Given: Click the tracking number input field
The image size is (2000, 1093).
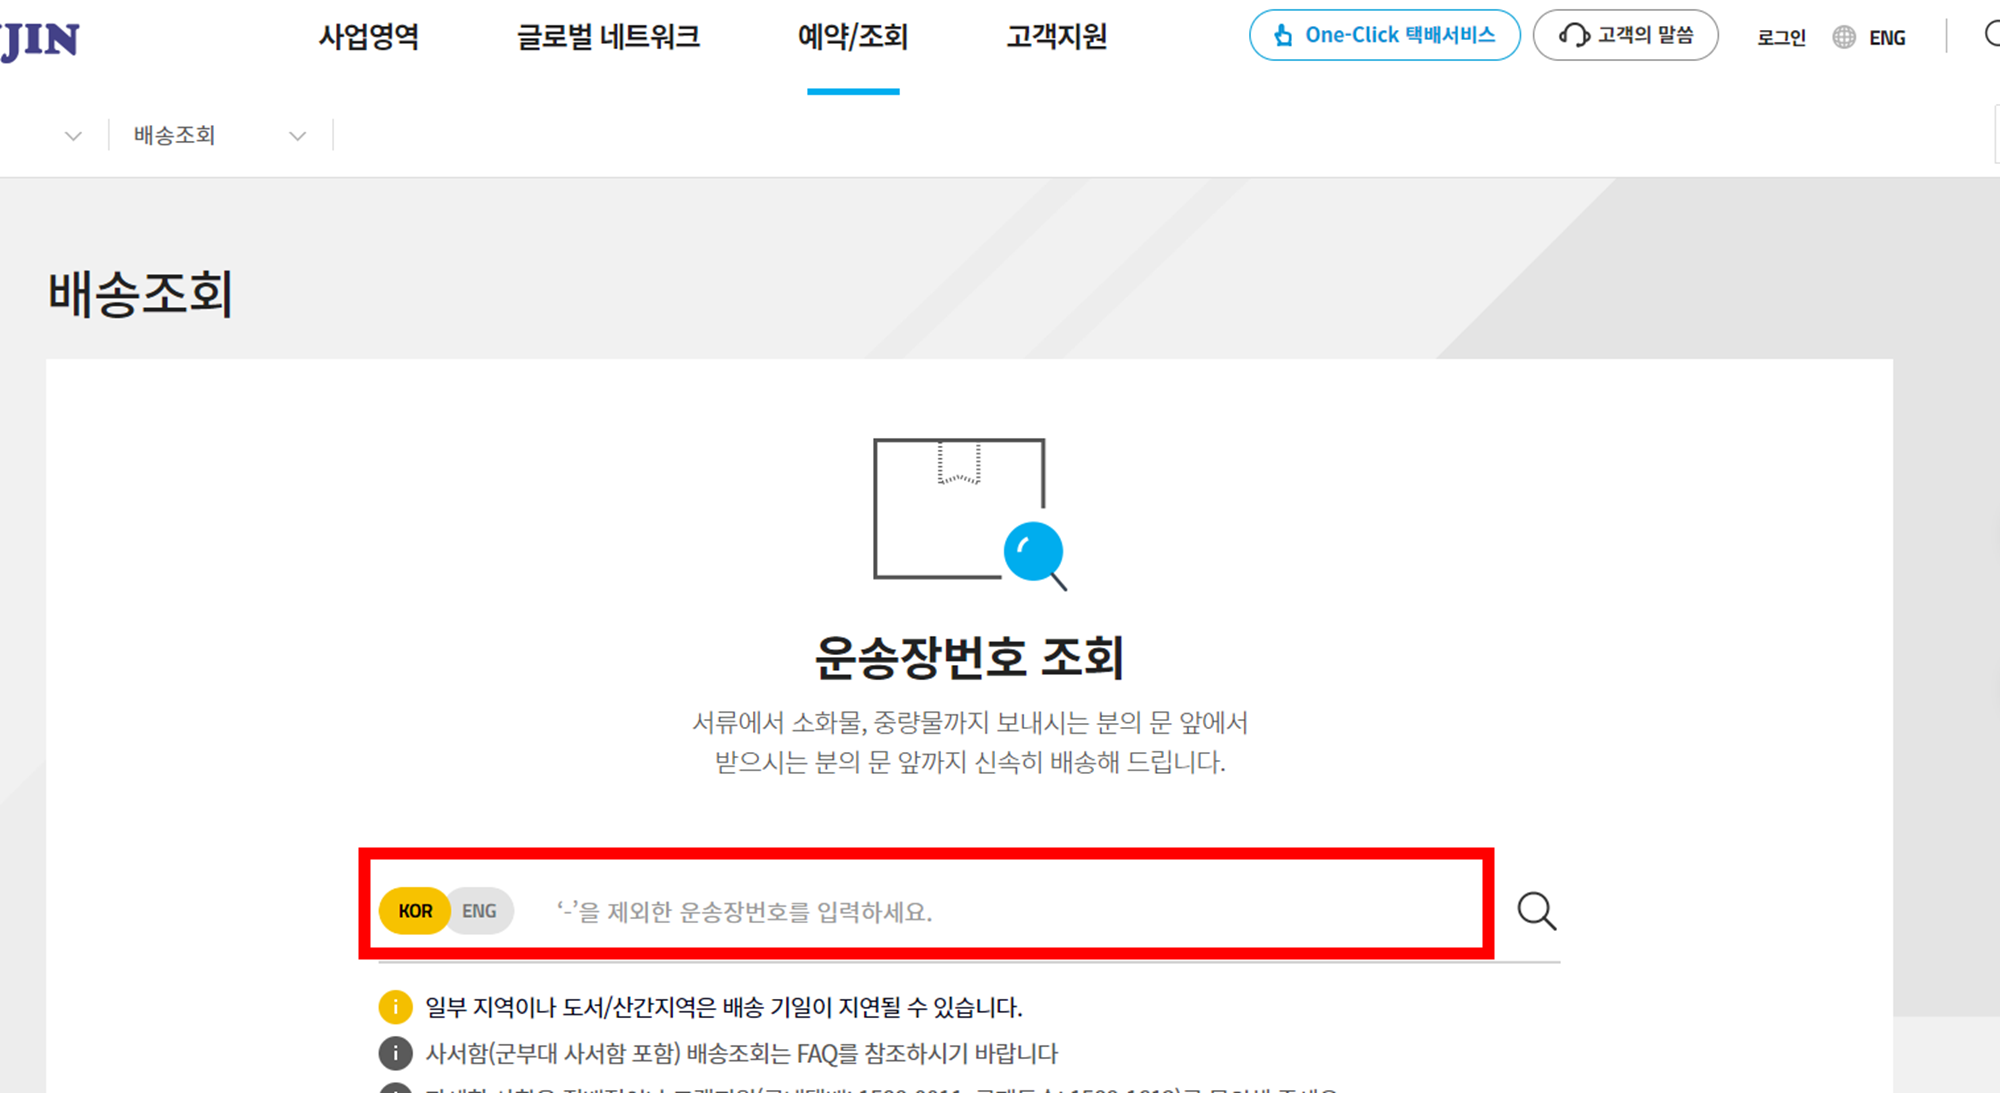Looking at the screenshot, I should (x=950, y=911).
